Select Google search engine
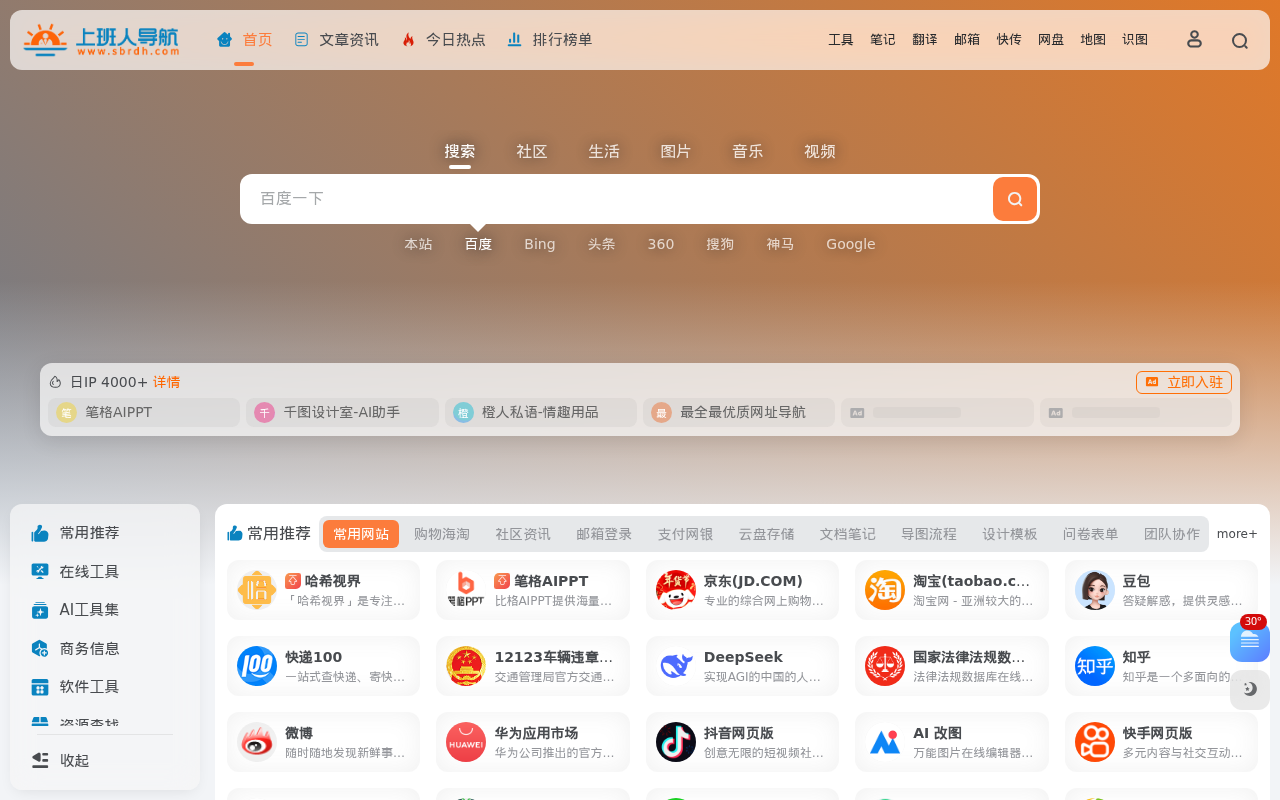 point(851,244)
